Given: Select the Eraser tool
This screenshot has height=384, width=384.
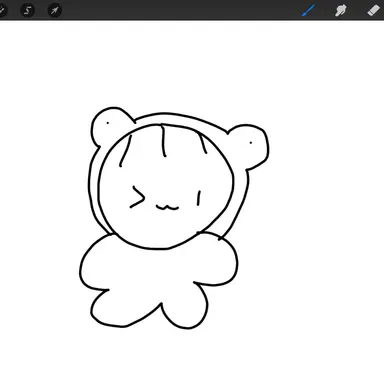Looking at the screenshot, I should (373, 10).
